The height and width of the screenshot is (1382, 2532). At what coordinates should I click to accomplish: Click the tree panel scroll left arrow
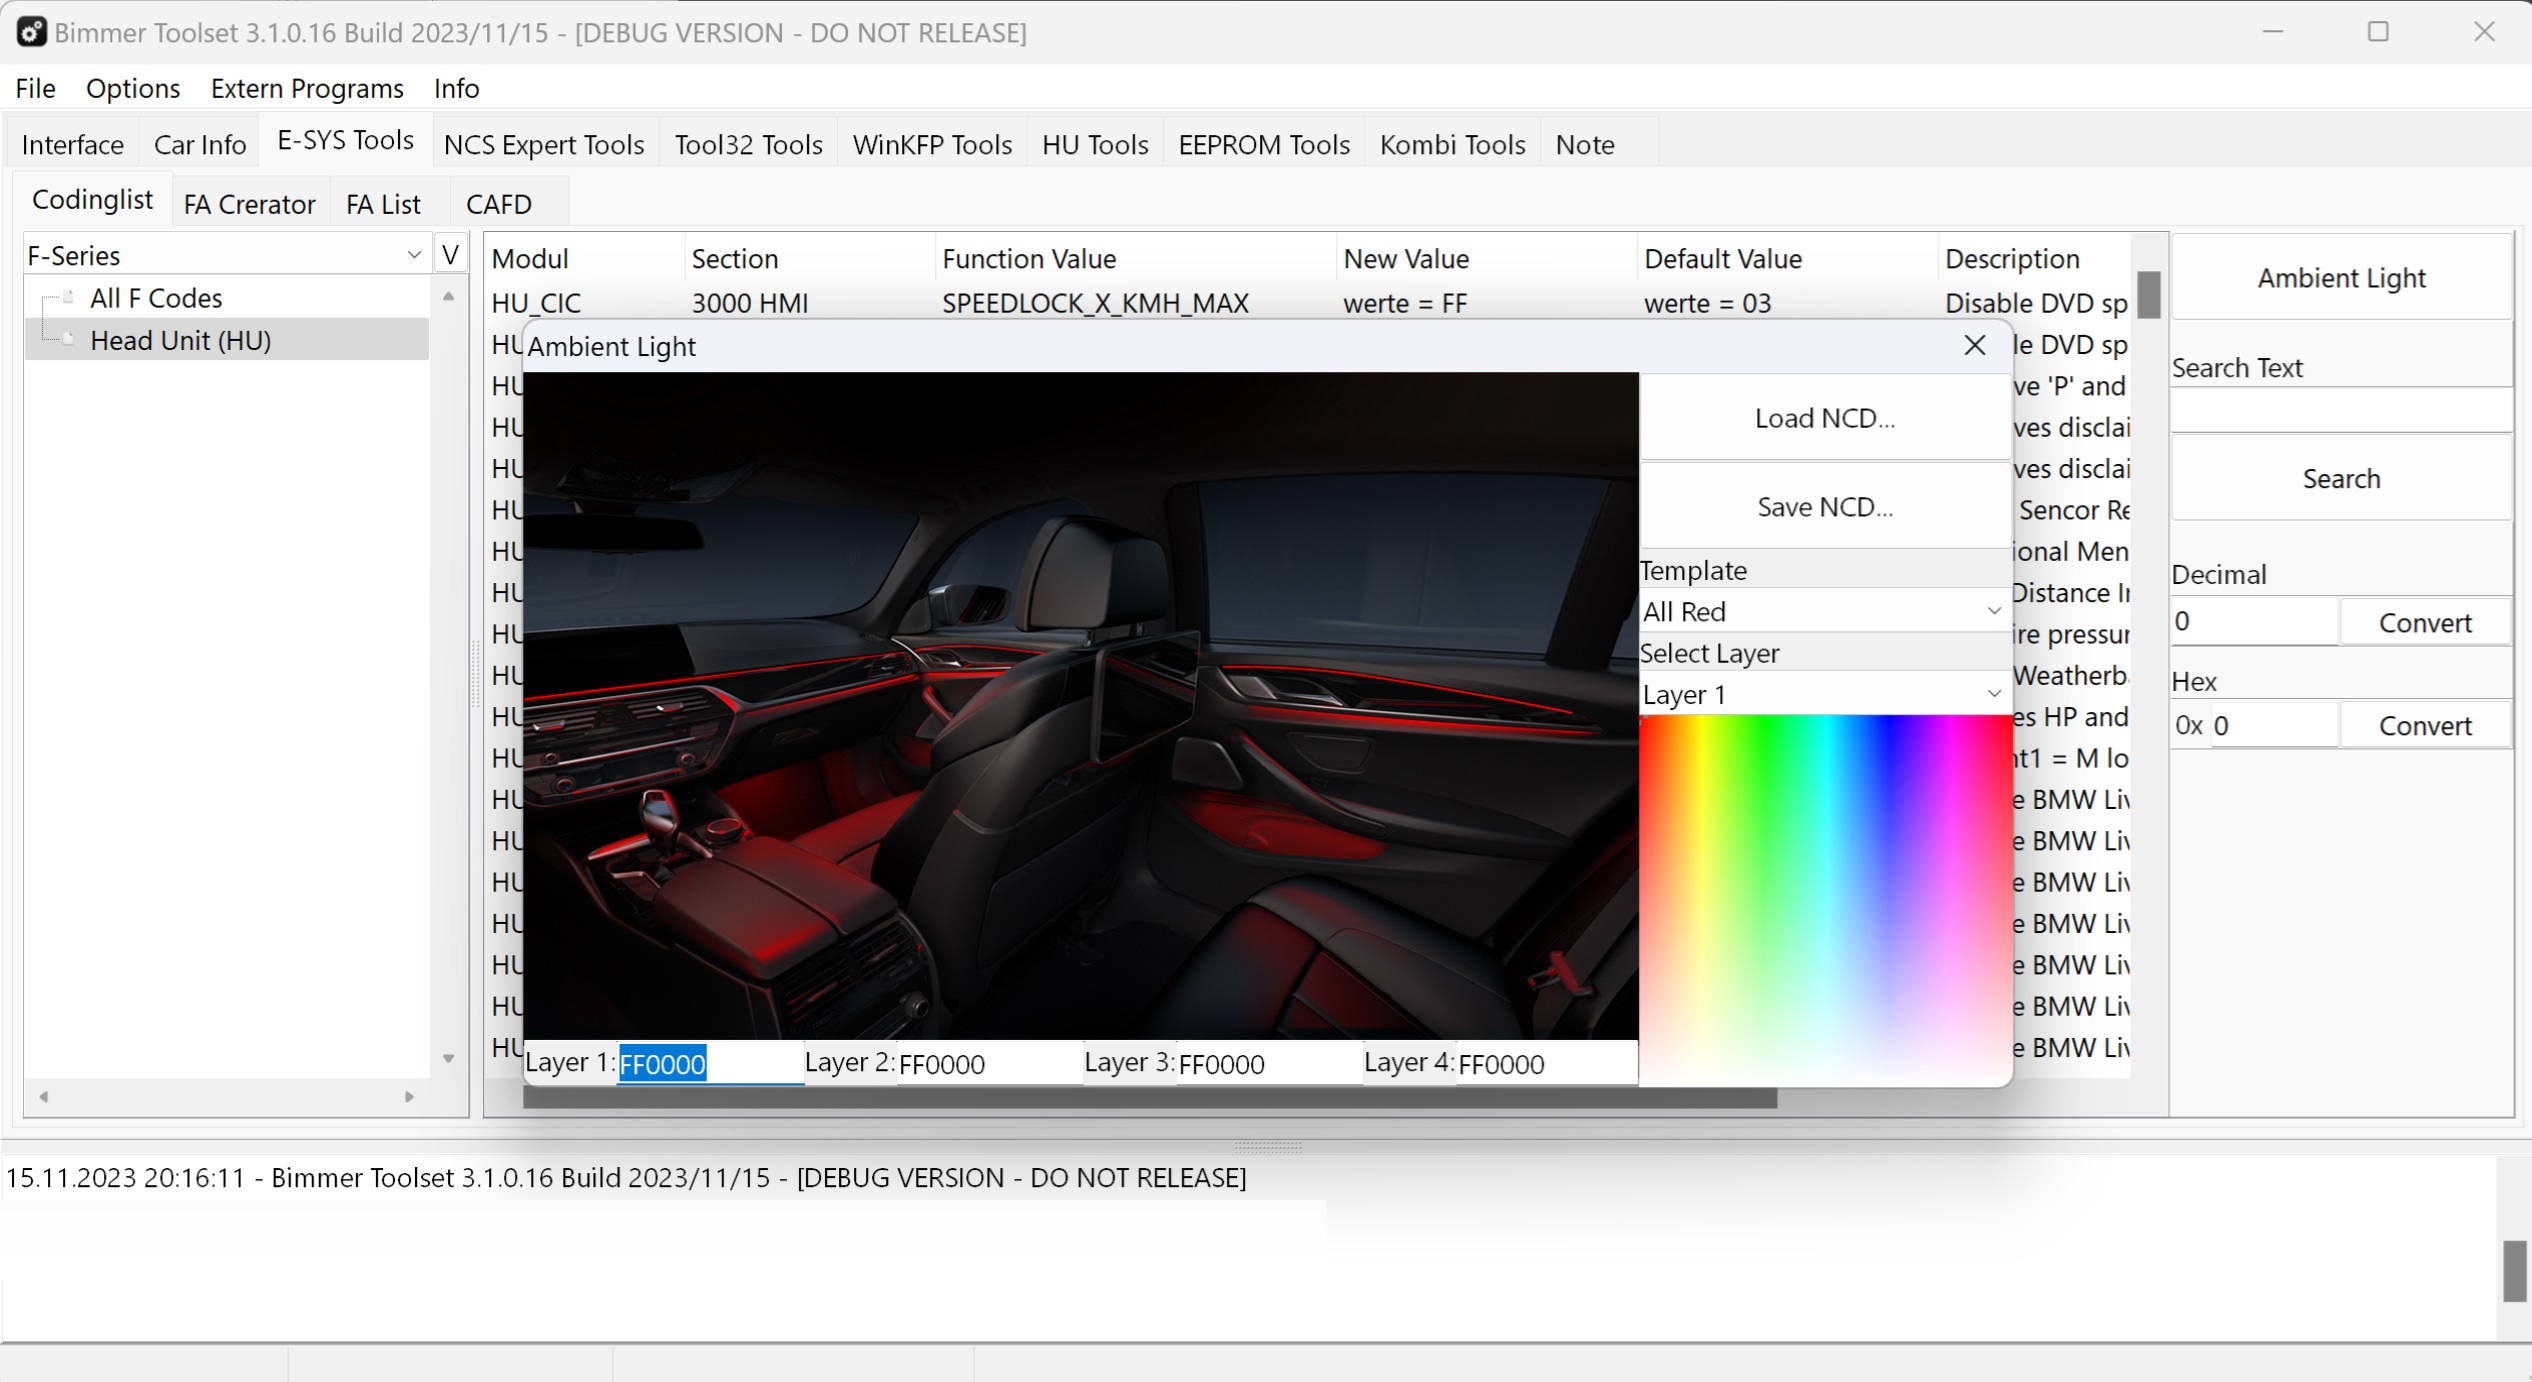coord(44,1097)
